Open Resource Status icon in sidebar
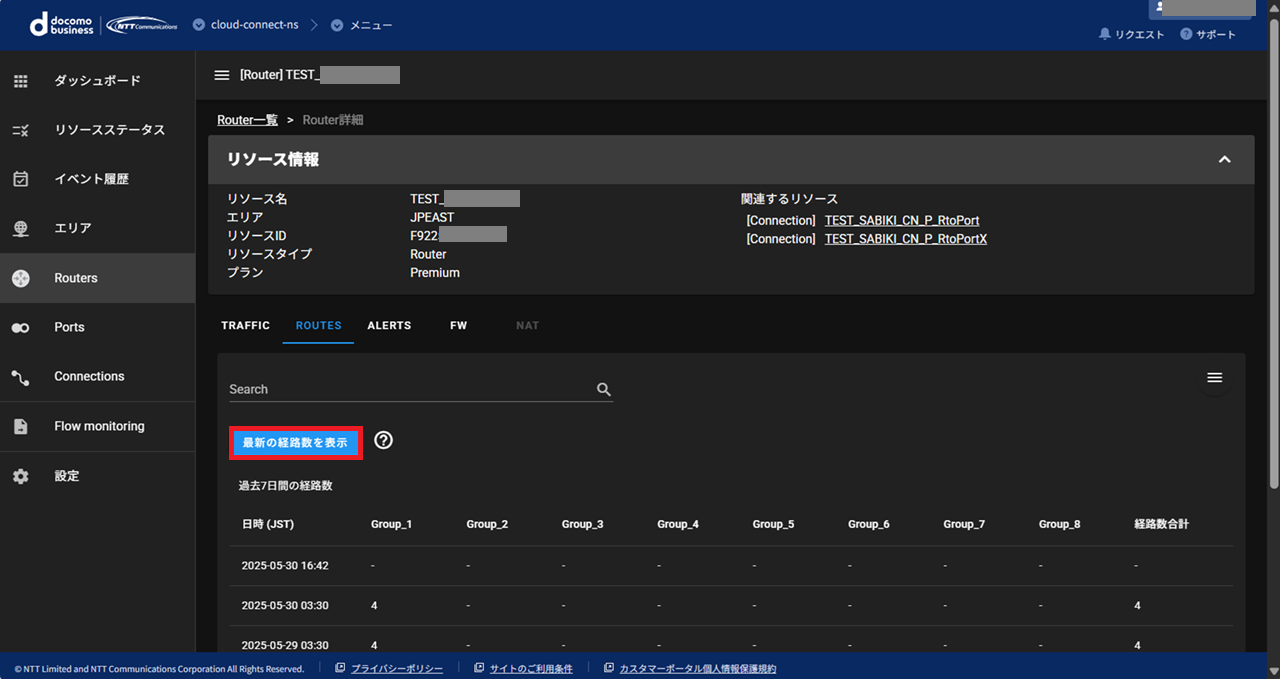The width and height of the screenshot is (1280, 679). 21,130
